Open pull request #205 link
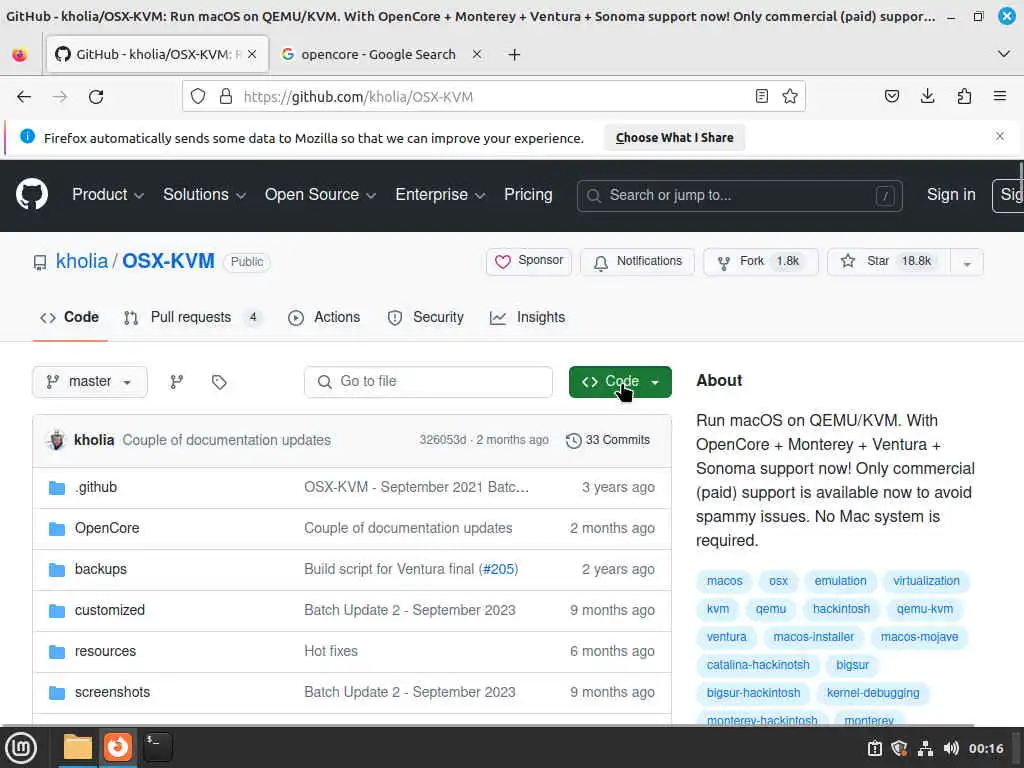Screen dimensions: 1024x768 pyautogui.click(x=499, y=569)
